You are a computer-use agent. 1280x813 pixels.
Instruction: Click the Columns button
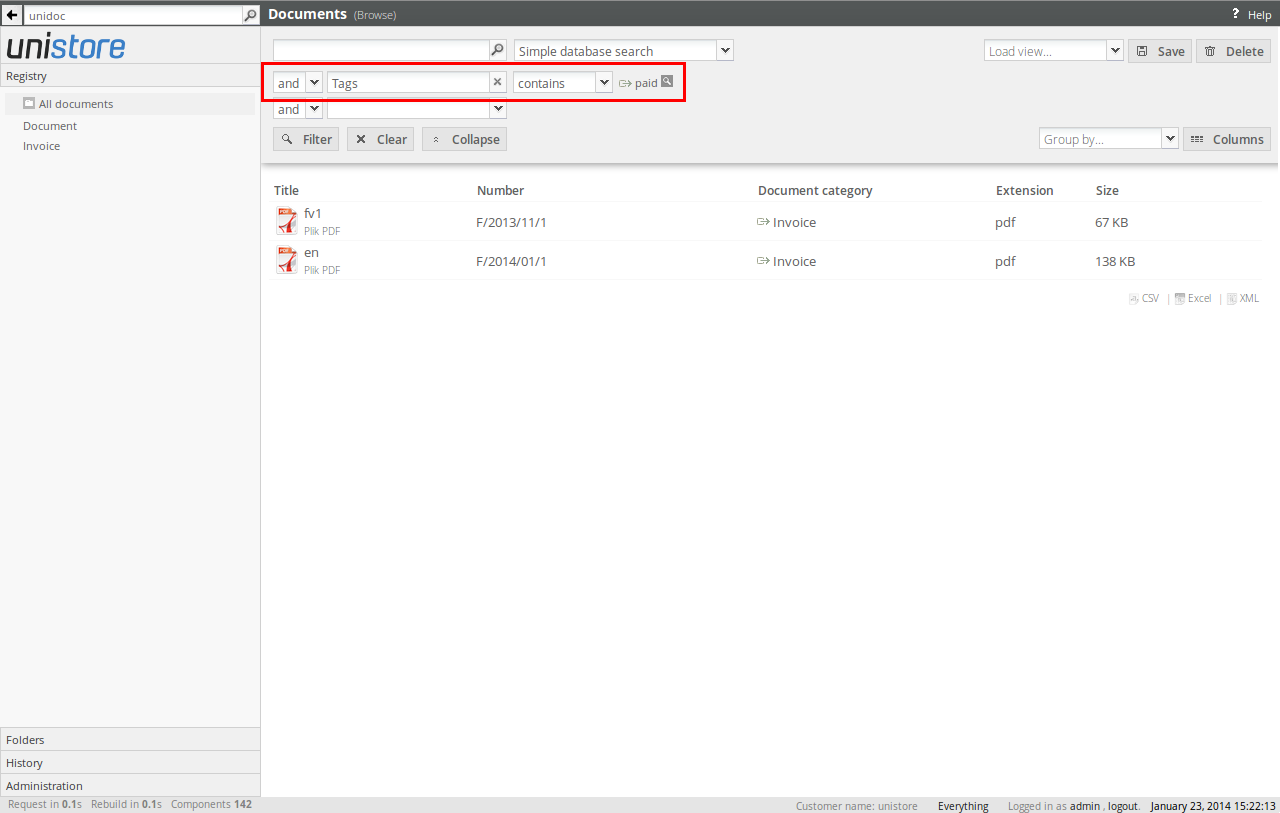click(x=1227, y=139)
